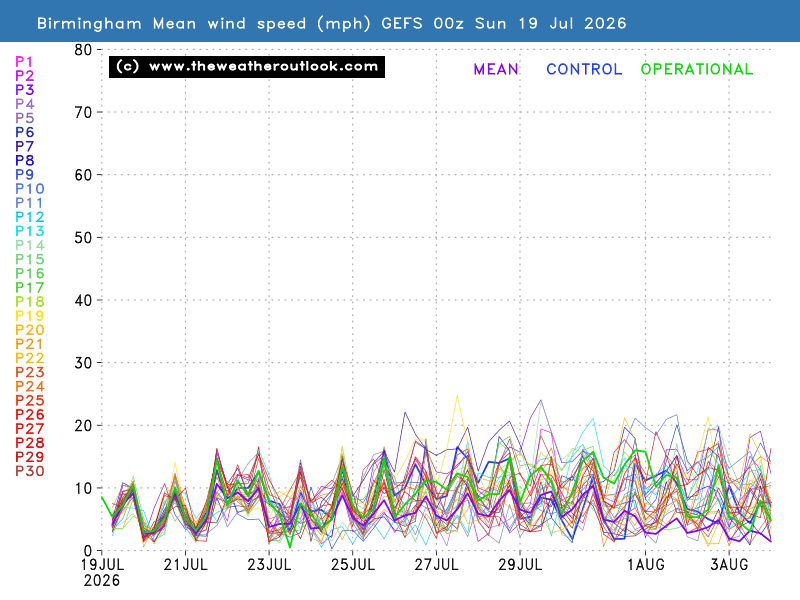The image size is (800, 600).
Task: Click the 40 y-axis label
Action: (x=83, y=301)
